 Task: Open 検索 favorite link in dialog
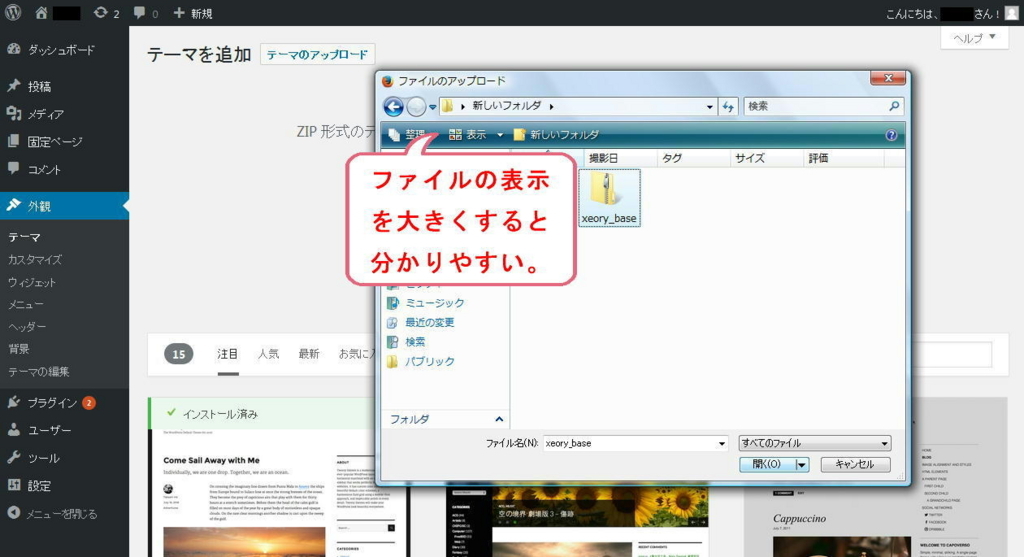click(406, 342)
